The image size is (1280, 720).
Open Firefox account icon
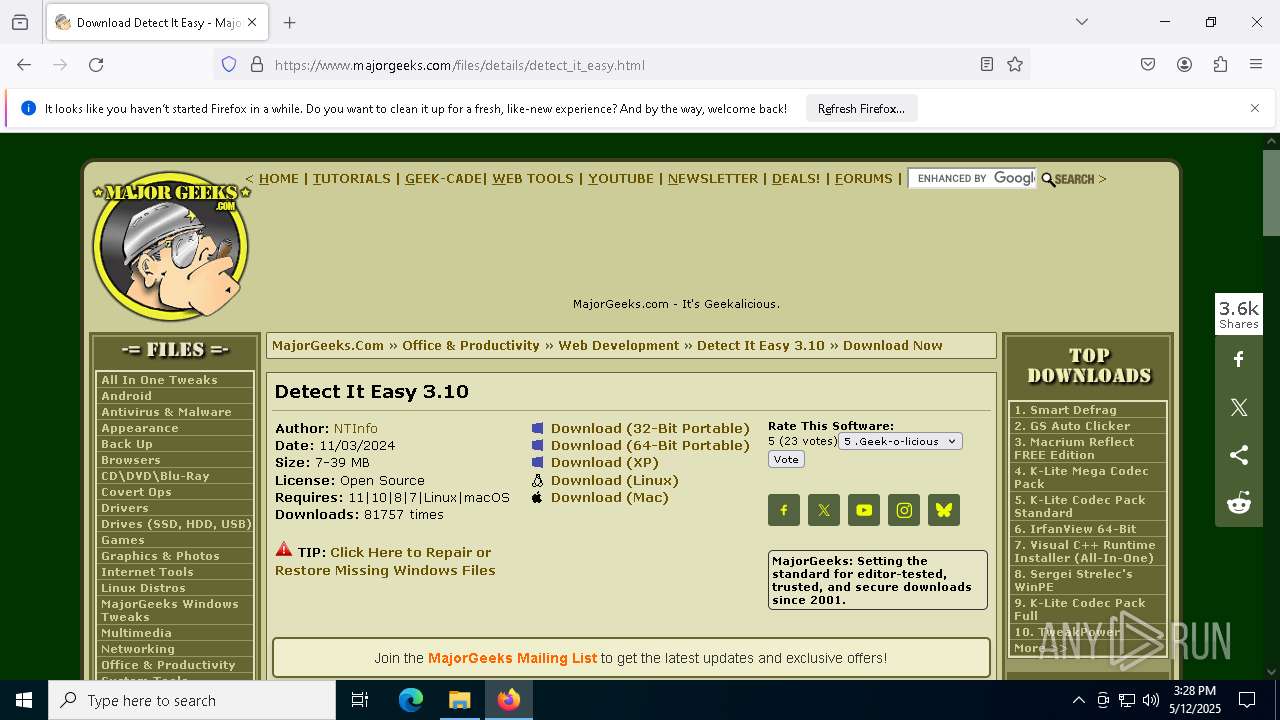[x=1184, y=65]
